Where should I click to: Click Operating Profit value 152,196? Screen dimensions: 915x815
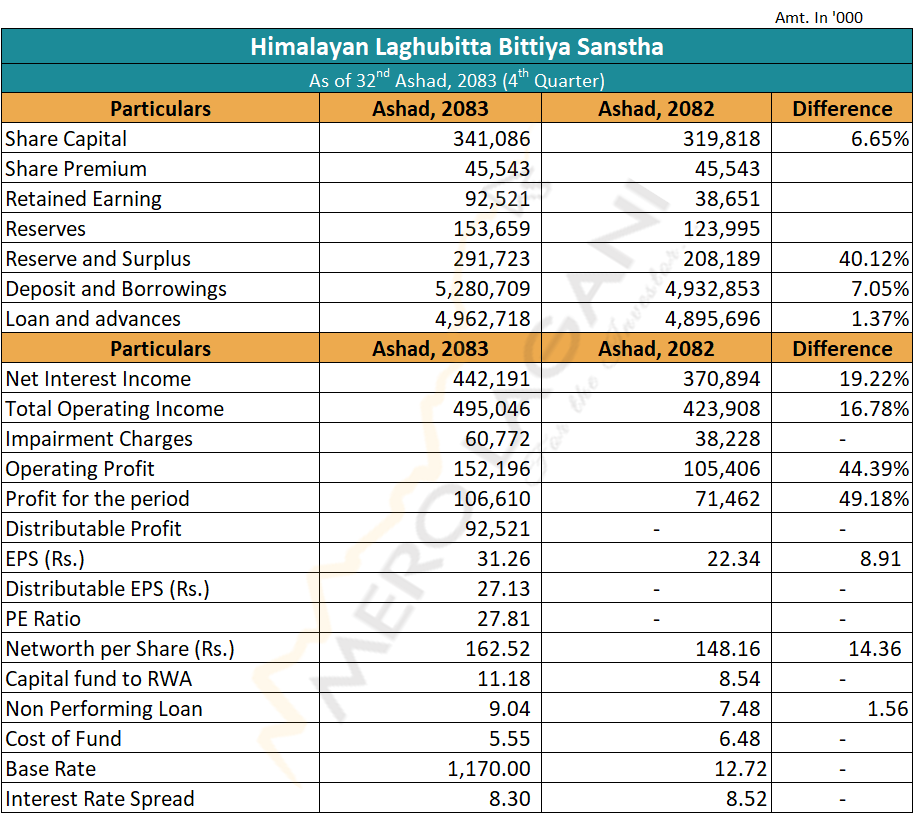[491, 469]
